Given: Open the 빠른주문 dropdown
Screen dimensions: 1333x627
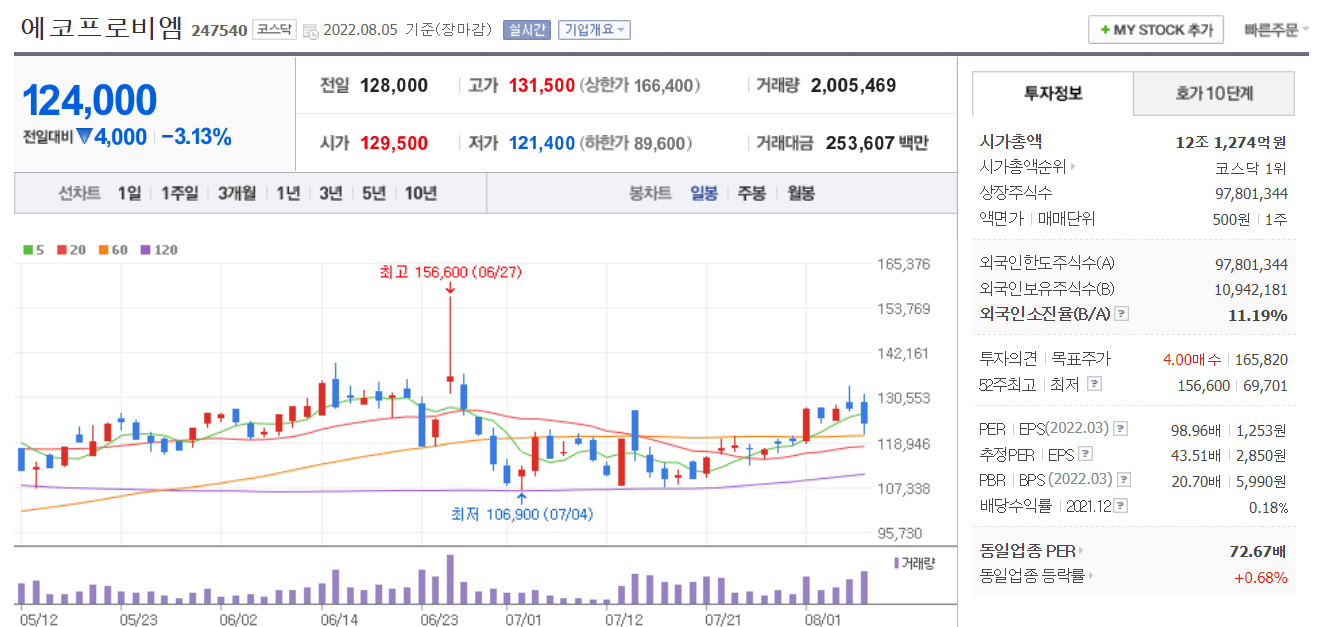Looking at the screenshot, I should (1276, 30).
